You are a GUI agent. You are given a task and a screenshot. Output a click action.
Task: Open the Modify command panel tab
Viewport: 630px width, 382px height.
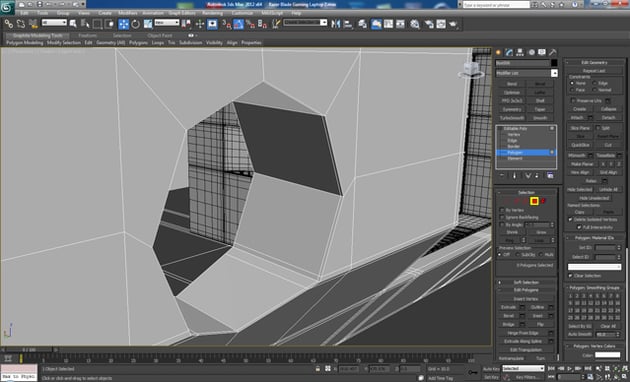click(x=509, y=52)
